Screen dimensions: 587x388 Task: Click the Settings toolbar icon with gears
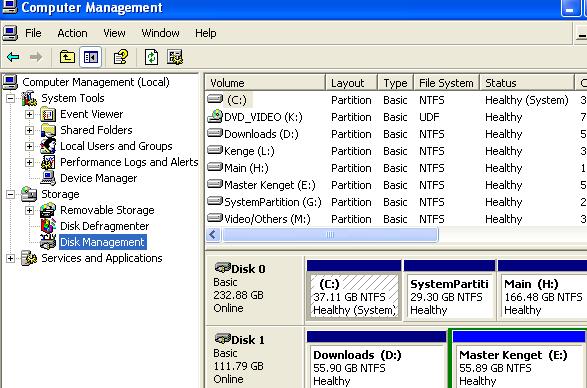175,57
